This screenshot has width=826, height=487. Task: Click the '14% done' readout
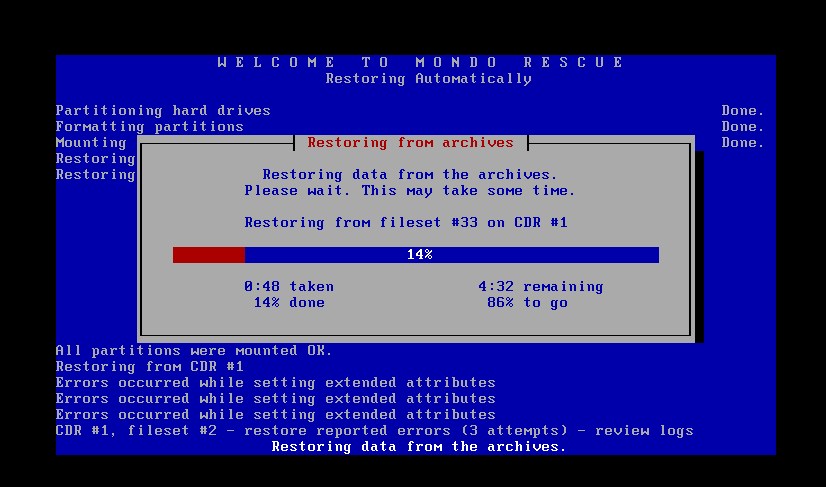(x=289, y=303)
